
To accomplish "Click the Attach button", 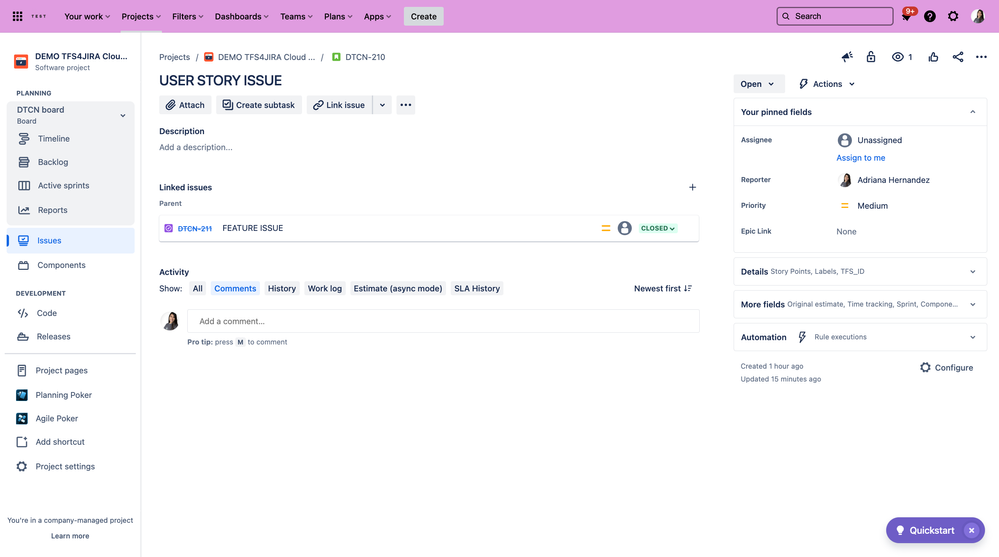I will tap(185, 105).
